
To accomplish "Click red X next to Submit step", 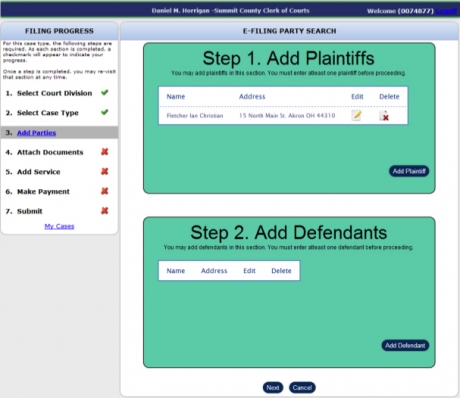I will (105, 211).
